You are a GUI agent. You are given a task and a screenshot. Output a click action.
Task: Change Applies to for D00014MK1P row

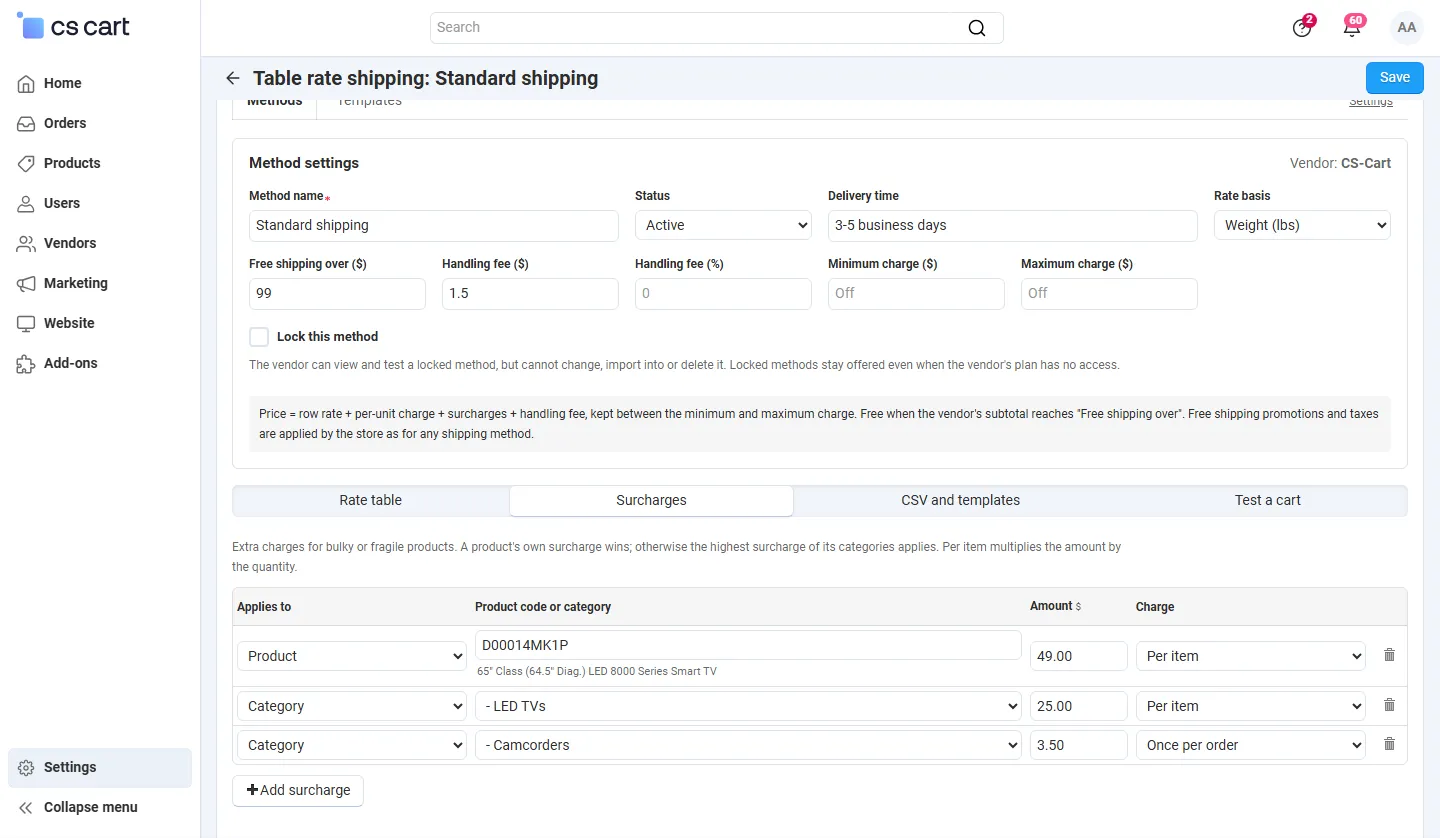(352, 656)
